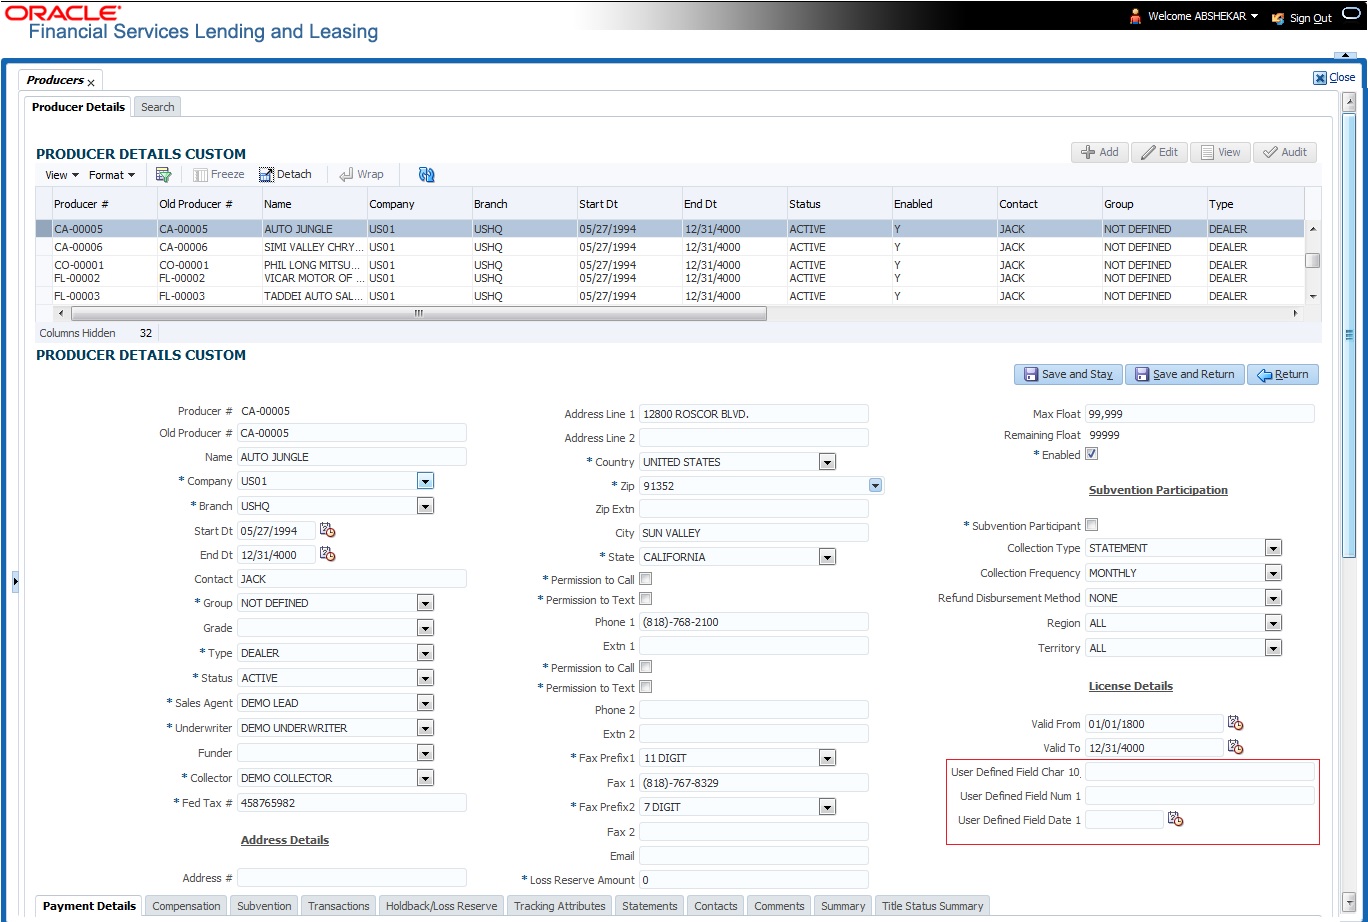Enable Permission to Text under State

(646, 599)
